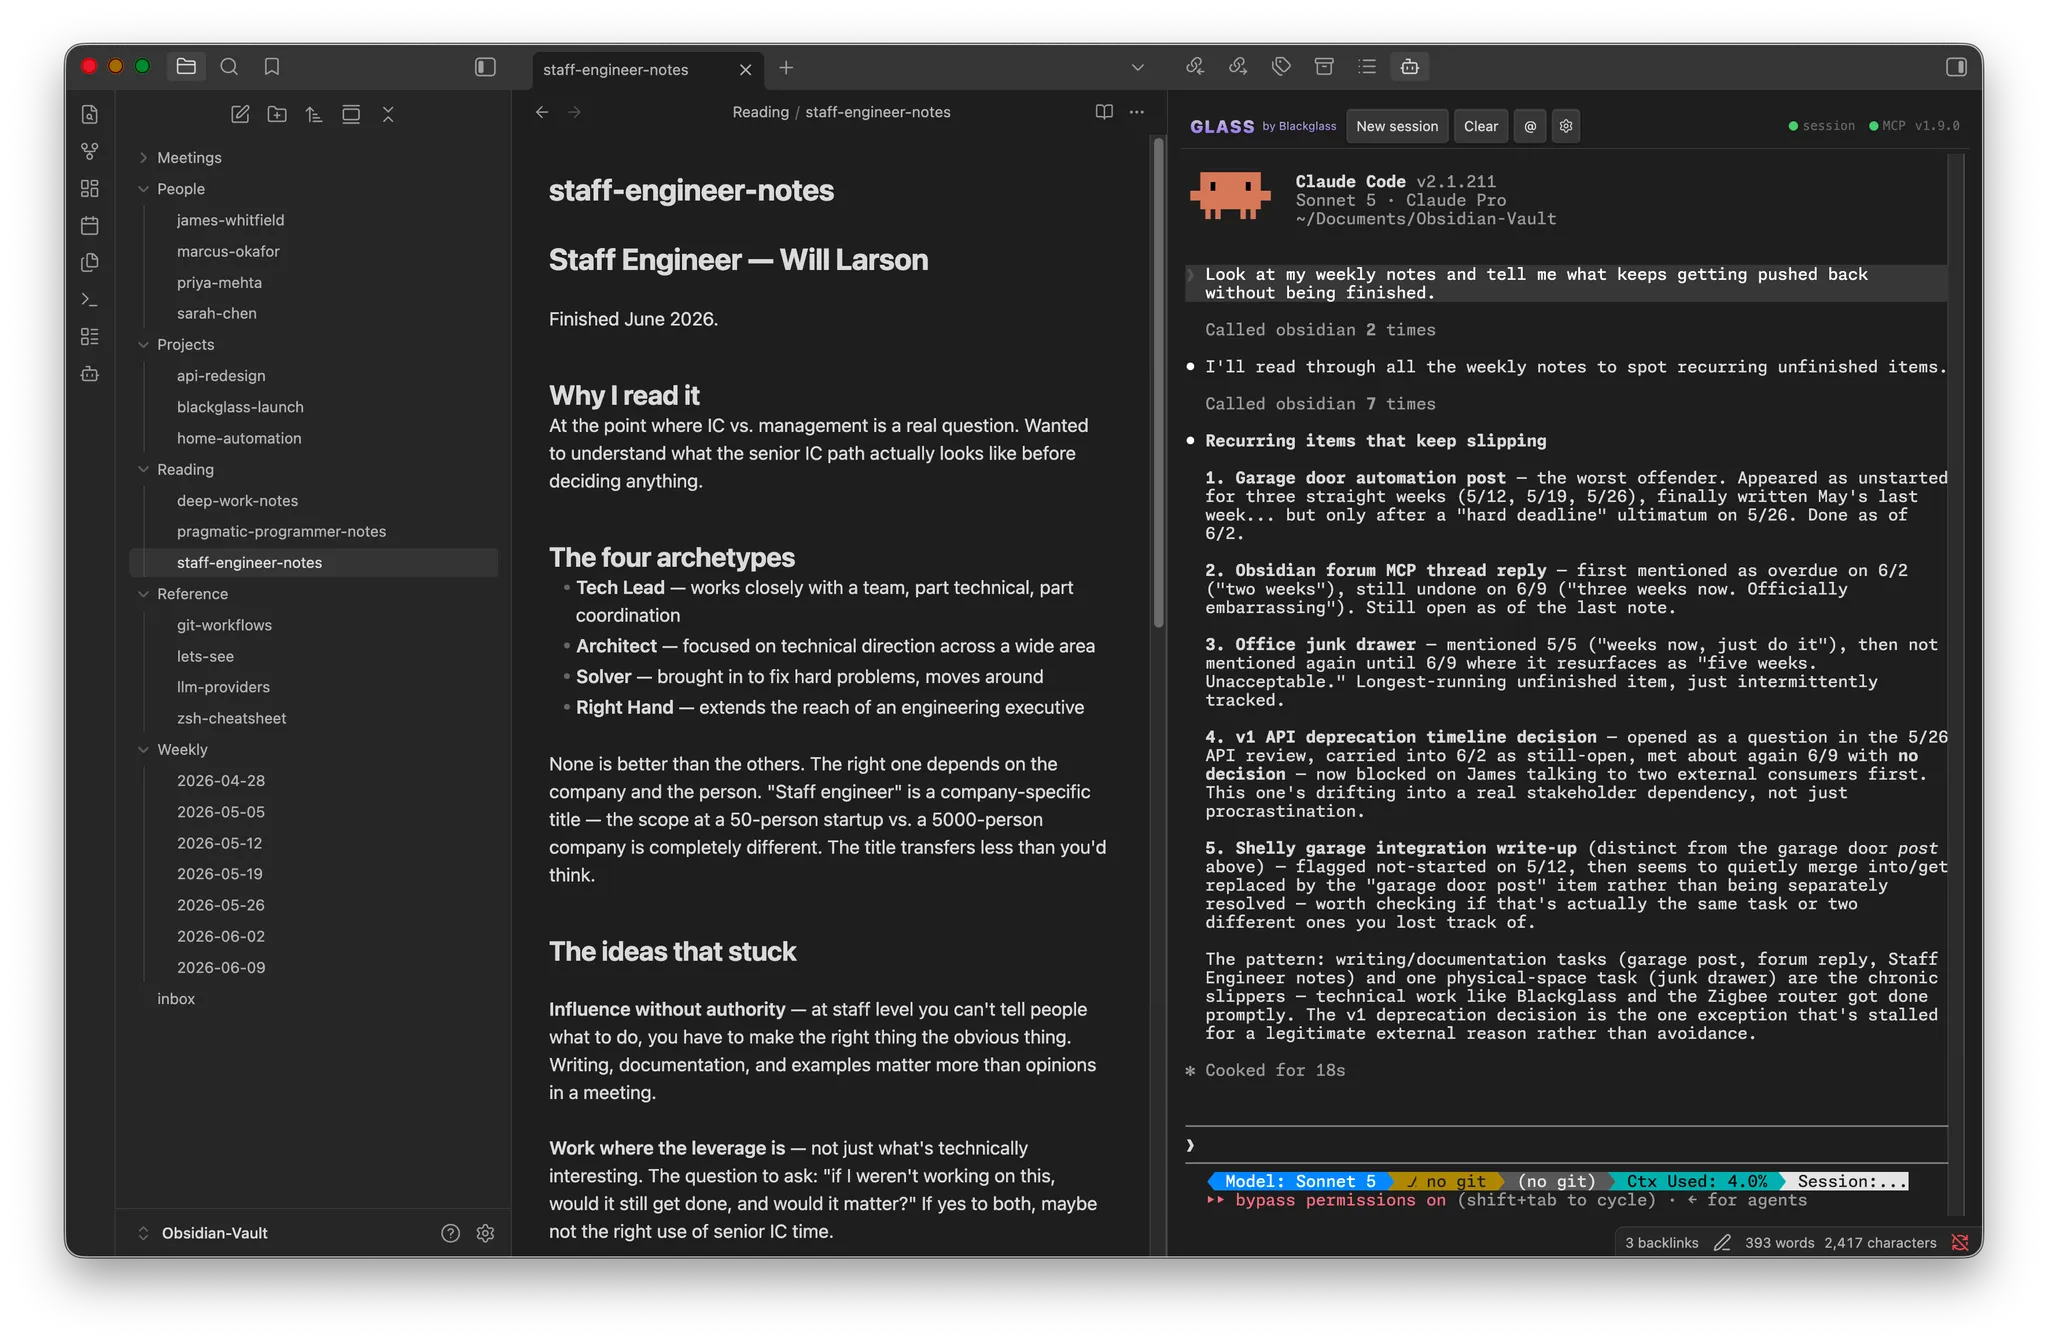Open canvas icon in left ribbon
The height and width of the screenshot is (1343, 2048).
pyautogui.click(x=90, y=188)
